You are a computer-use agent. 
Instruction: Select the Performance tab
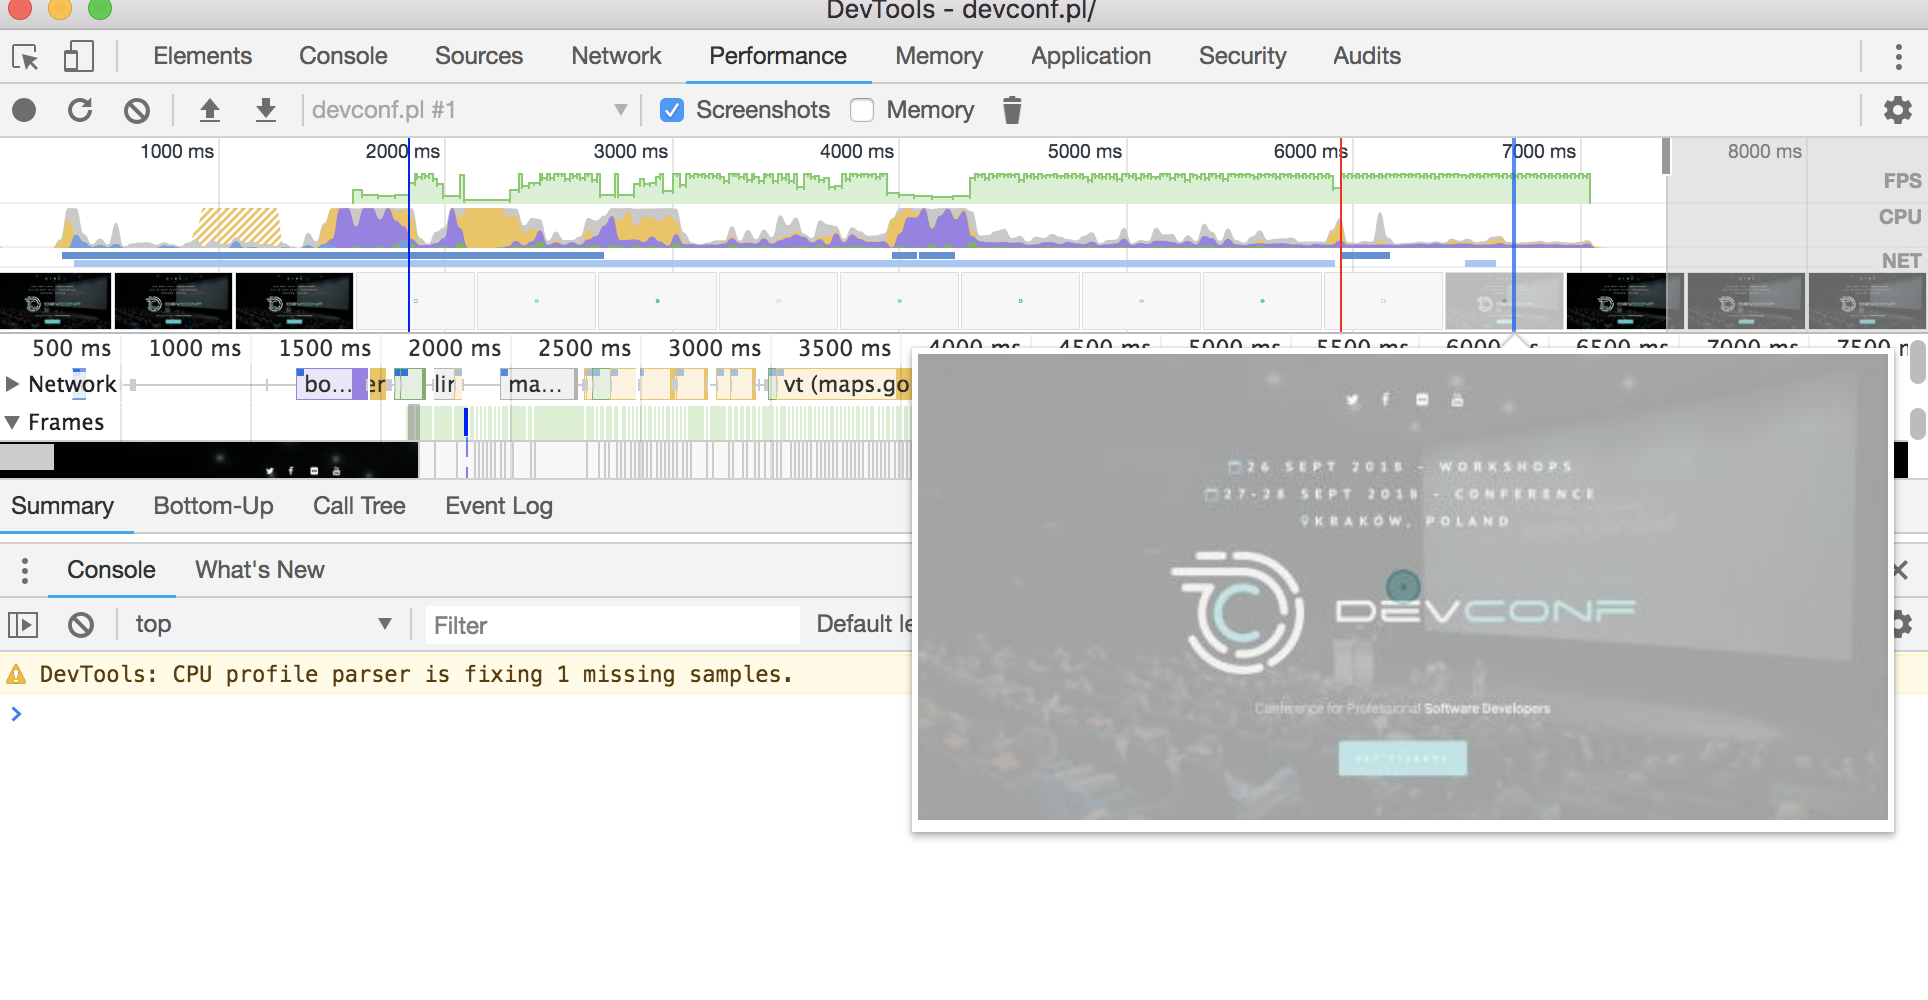point(778,56)
